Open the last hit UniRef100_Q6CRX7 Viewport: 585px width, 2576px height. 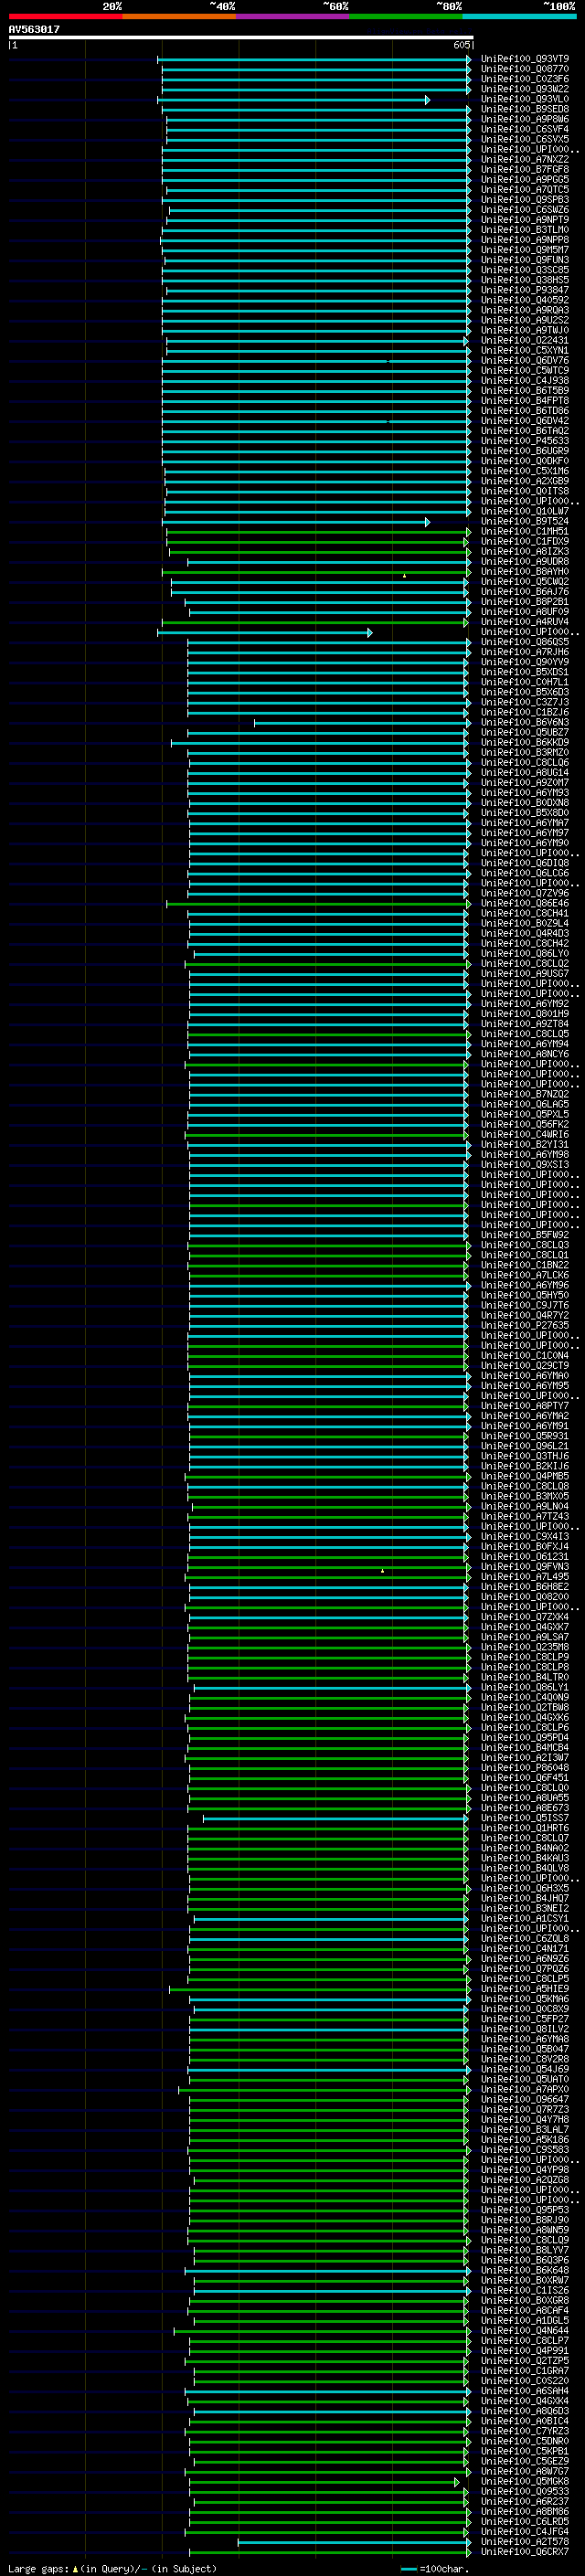pyautogui.click(x=524, y=2551)
